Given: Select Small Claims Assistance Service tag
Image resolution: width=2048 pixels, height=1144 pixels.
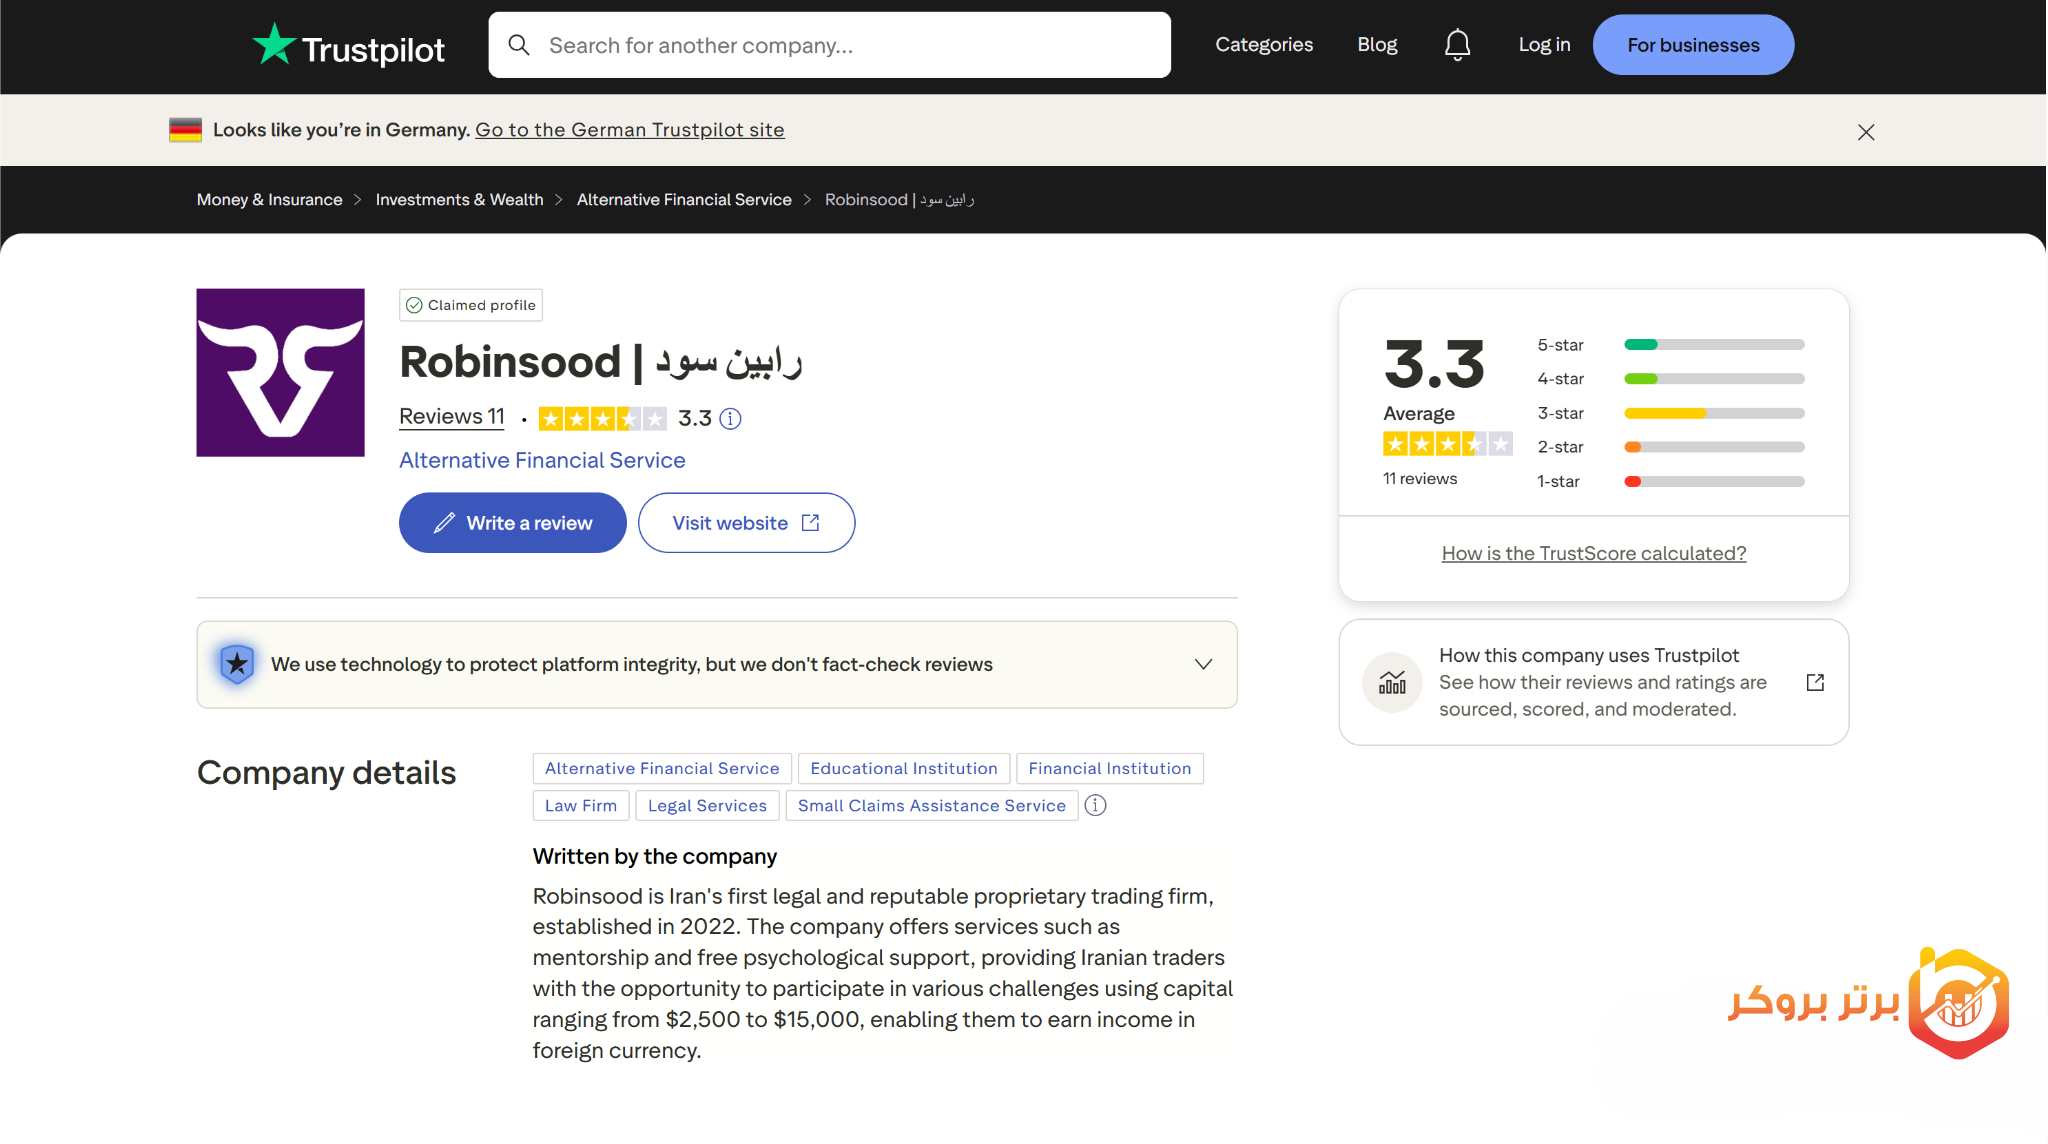Looking at the screenshot, I should tap(932, 806).
